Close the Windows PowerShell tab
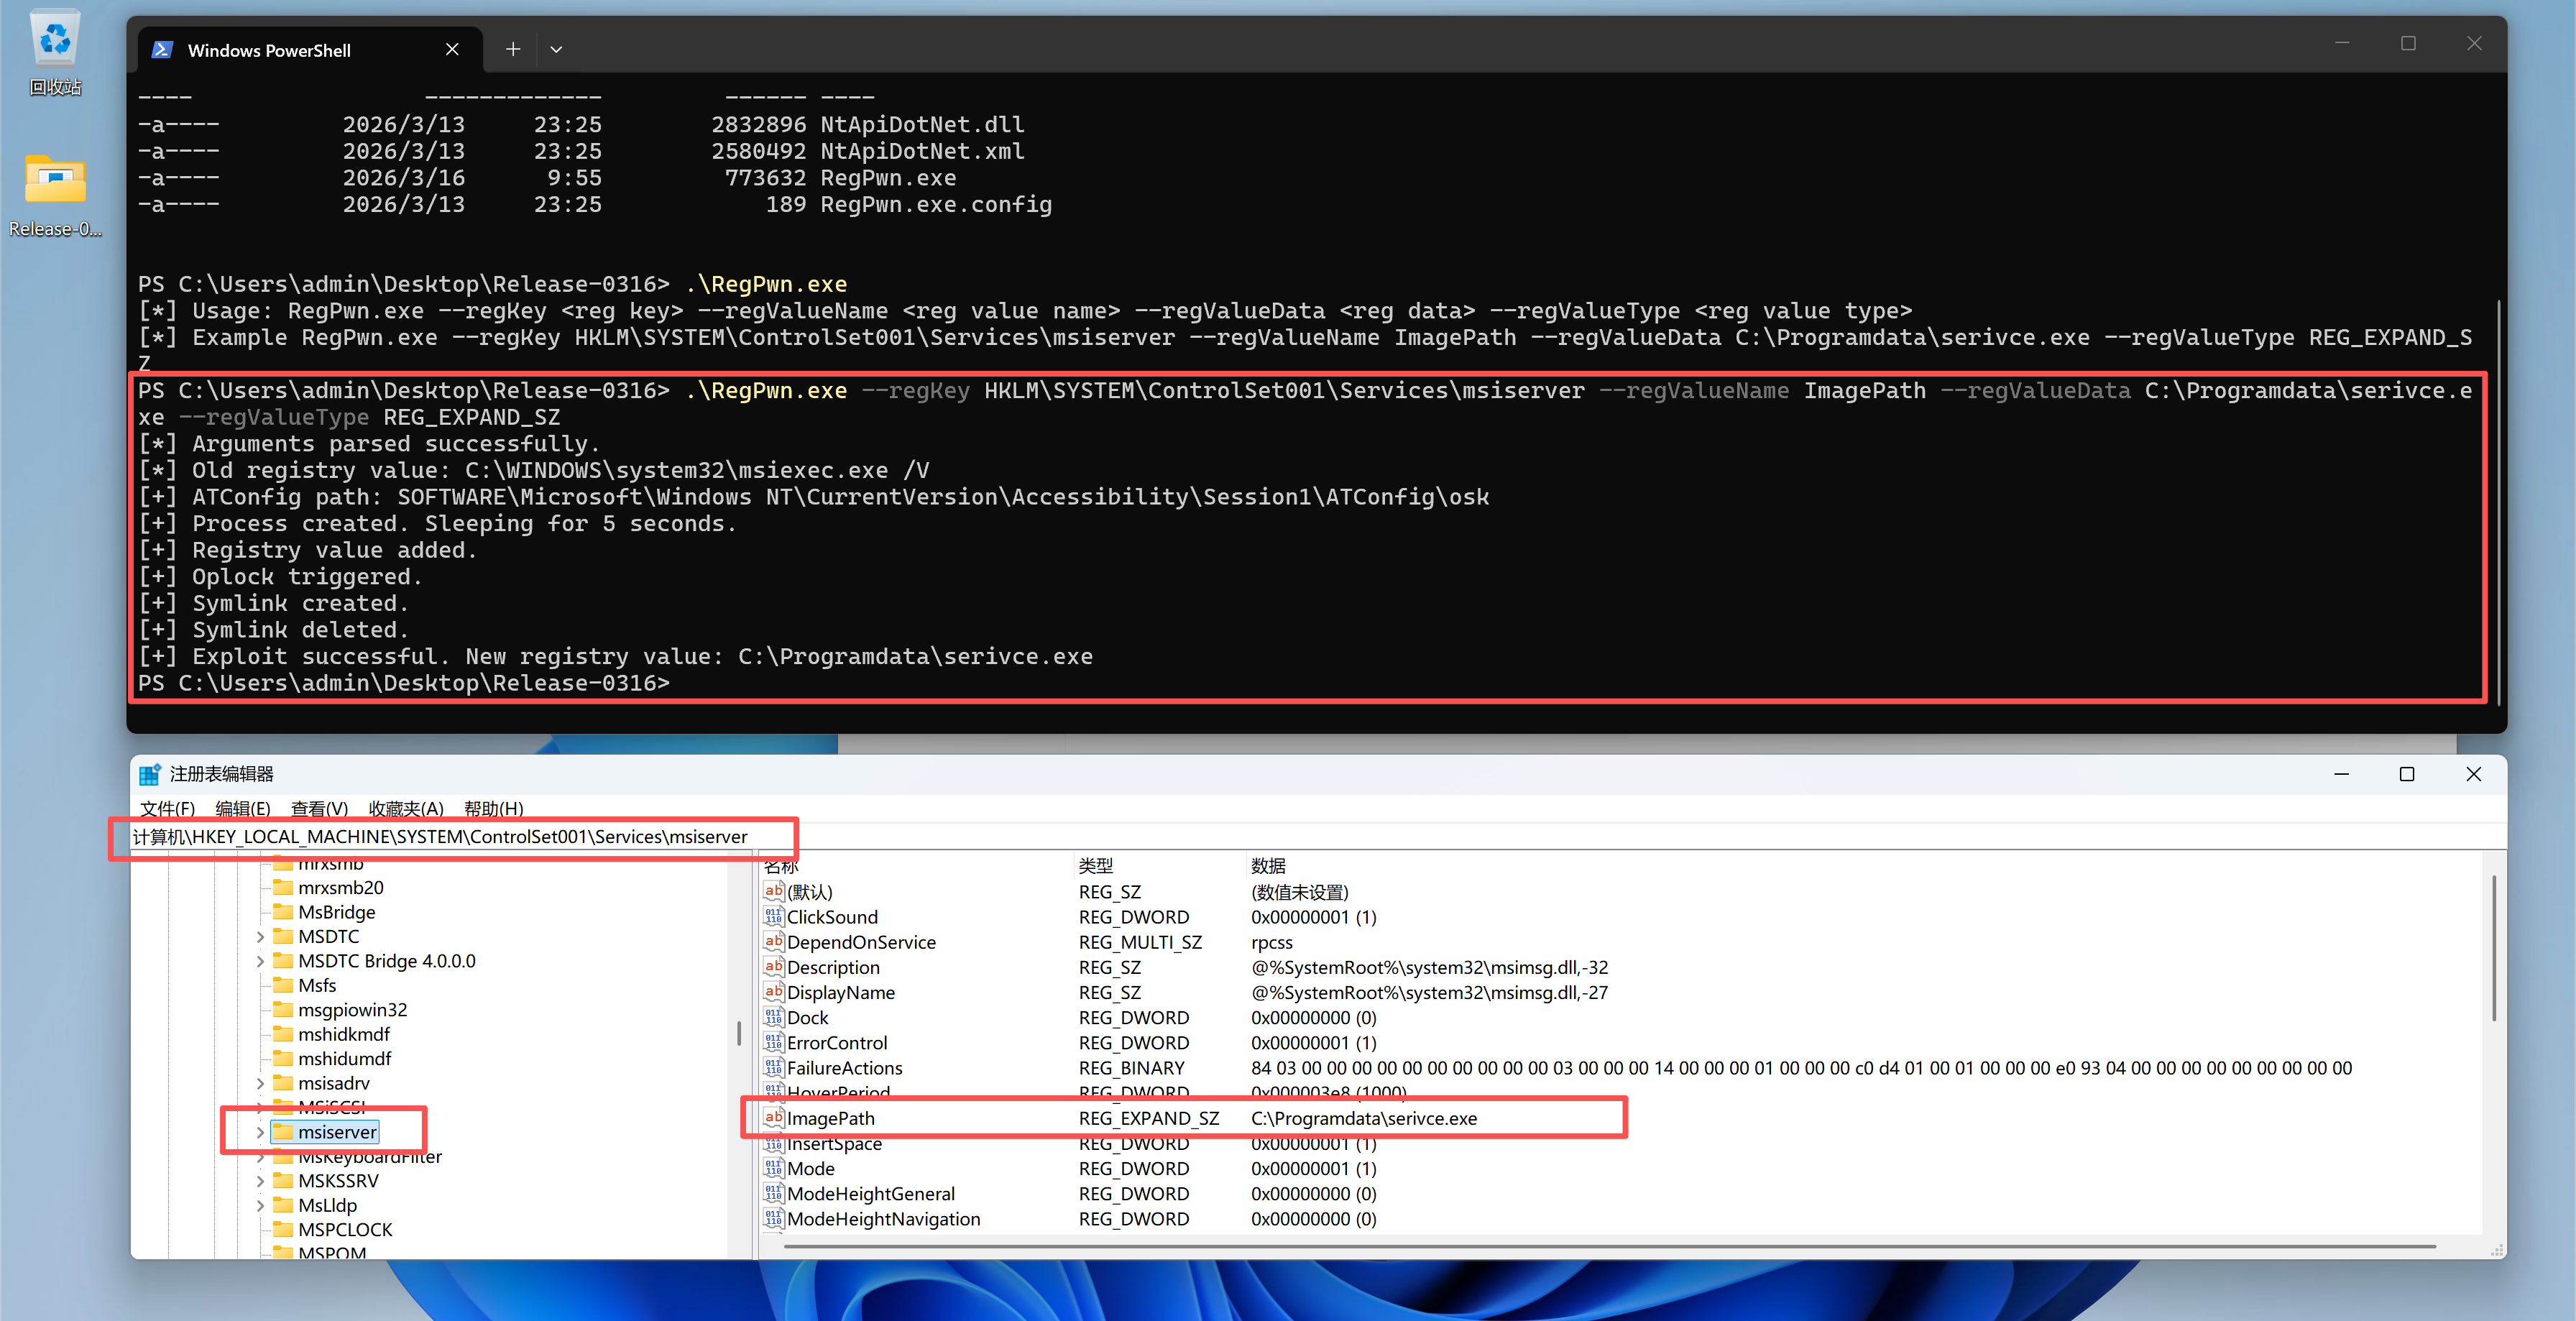Viewport: 2576px width, 1321px height. [452, 49]
